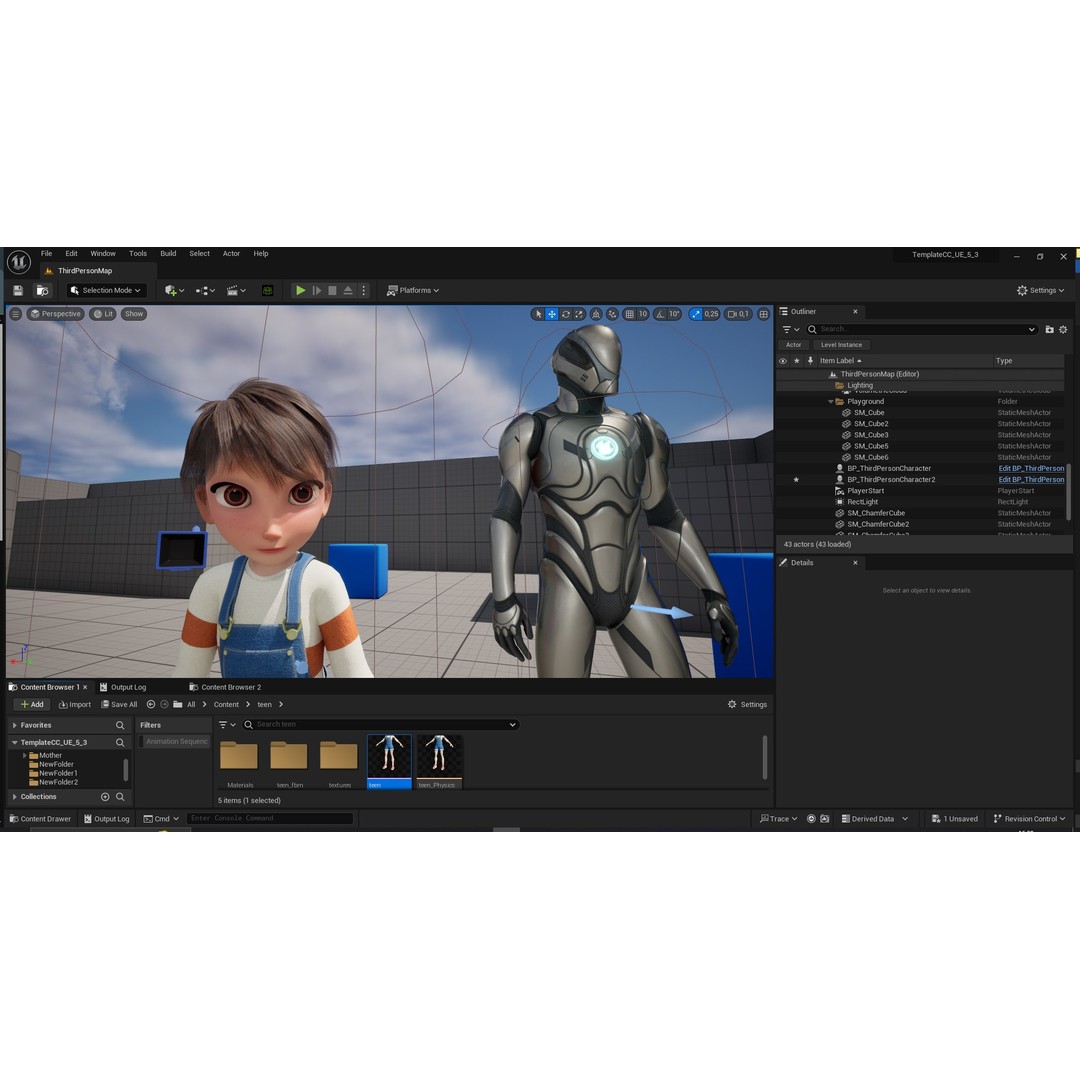Click the green Marketplace icon in toolbar
Viewport: 1080px width, 1080px height.
coord(267,291)
